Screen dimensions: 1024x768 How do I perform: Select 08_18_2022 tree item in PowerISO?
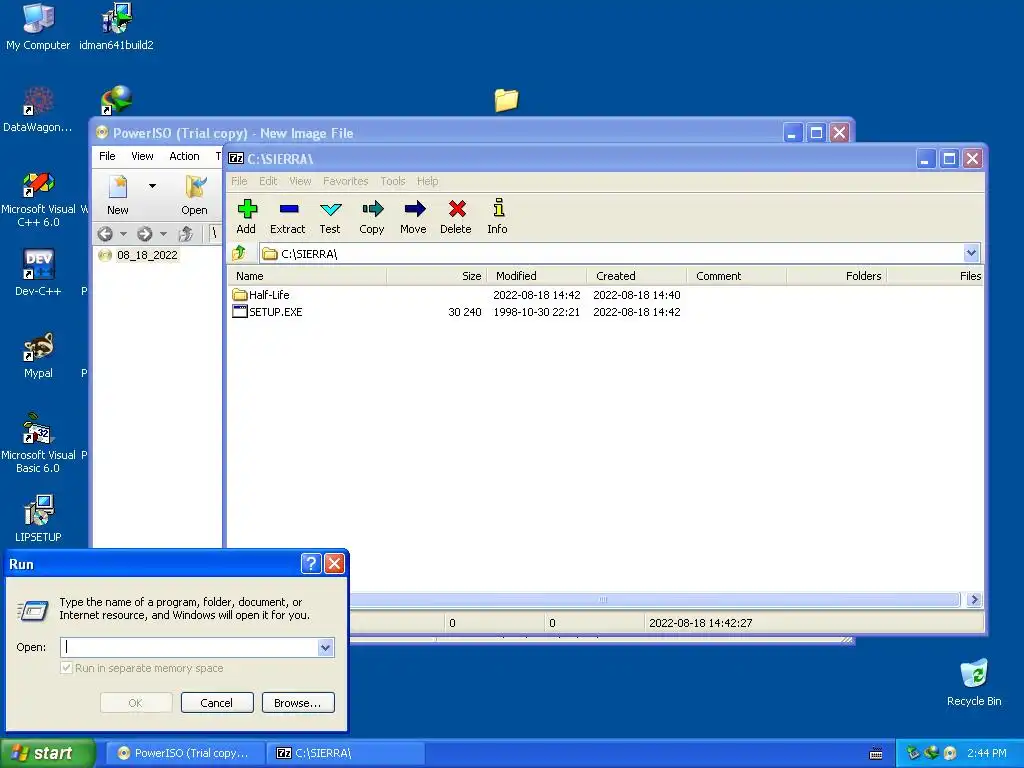pyautogui.click(x=147, y=255)
